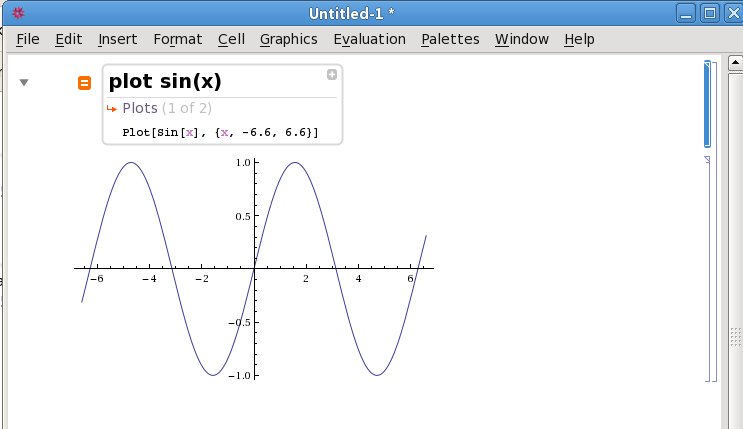
Task: Minimize the Untitled-1 window
Action: pos(686,13)
